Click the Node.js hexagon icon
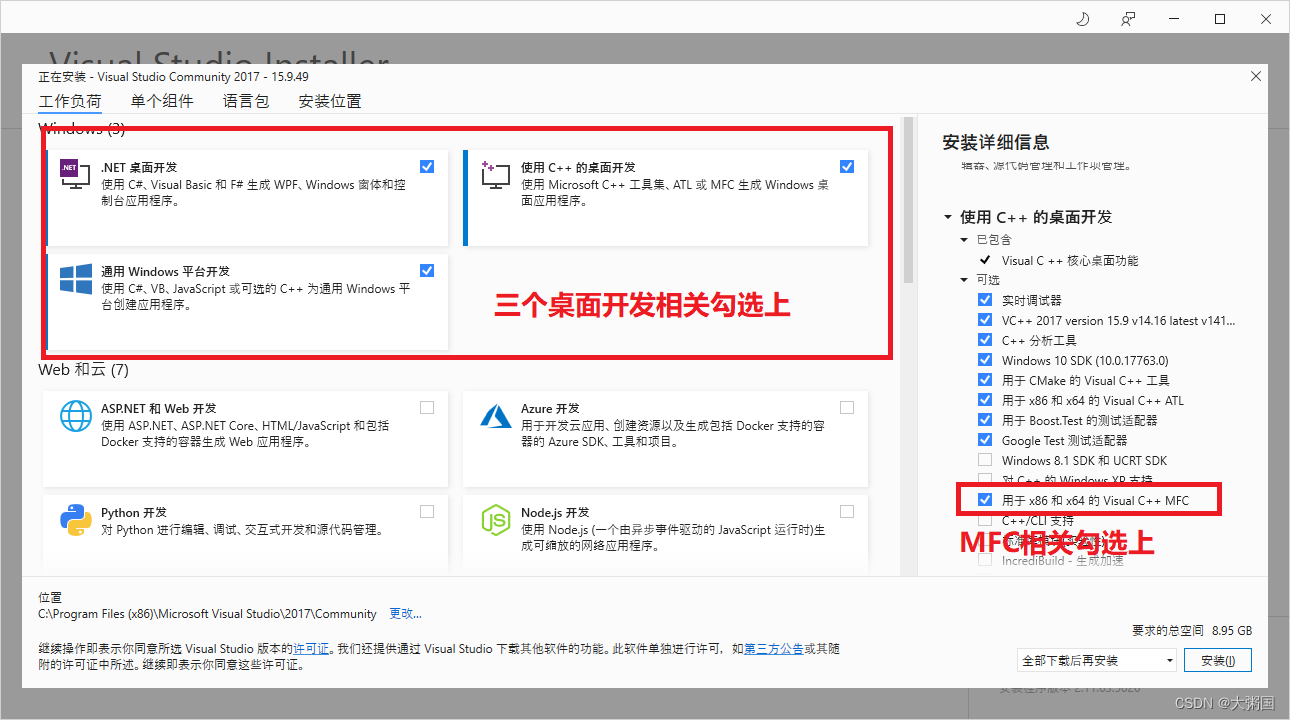The image size is (1290, 720). 496,520
